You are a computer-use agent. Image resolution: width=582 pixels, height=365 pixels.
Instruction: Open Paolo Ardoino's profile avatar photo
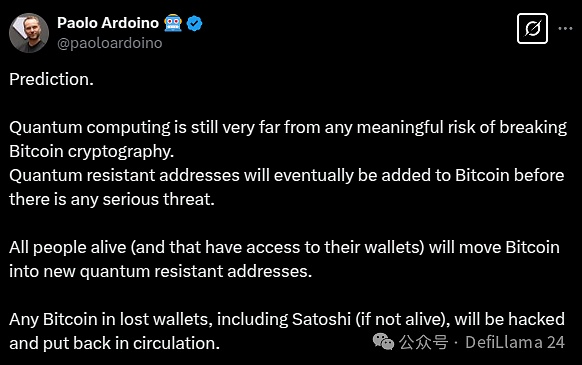[29, 33]
